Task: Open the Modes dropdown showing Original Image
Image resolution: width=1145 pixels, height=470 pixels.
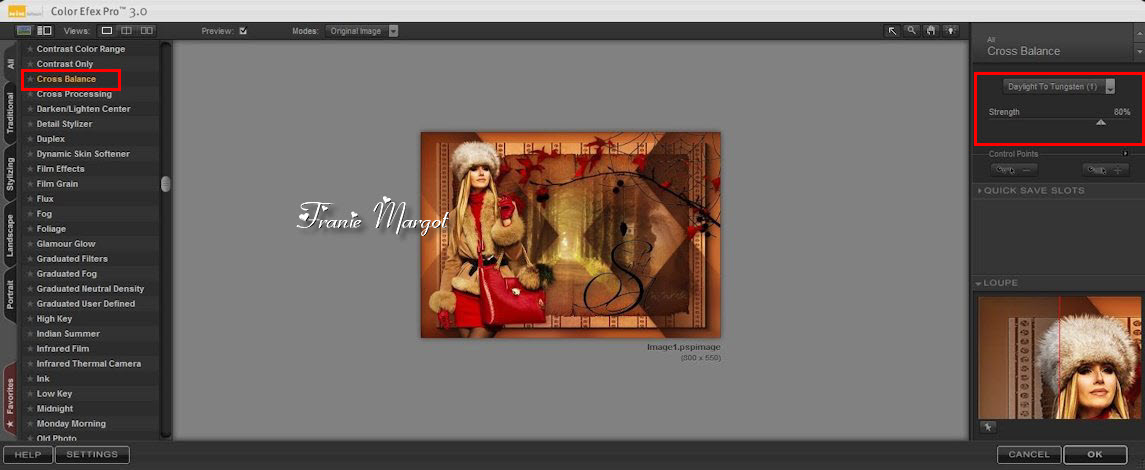Action: pyautogui.click(x=361, y=31)
